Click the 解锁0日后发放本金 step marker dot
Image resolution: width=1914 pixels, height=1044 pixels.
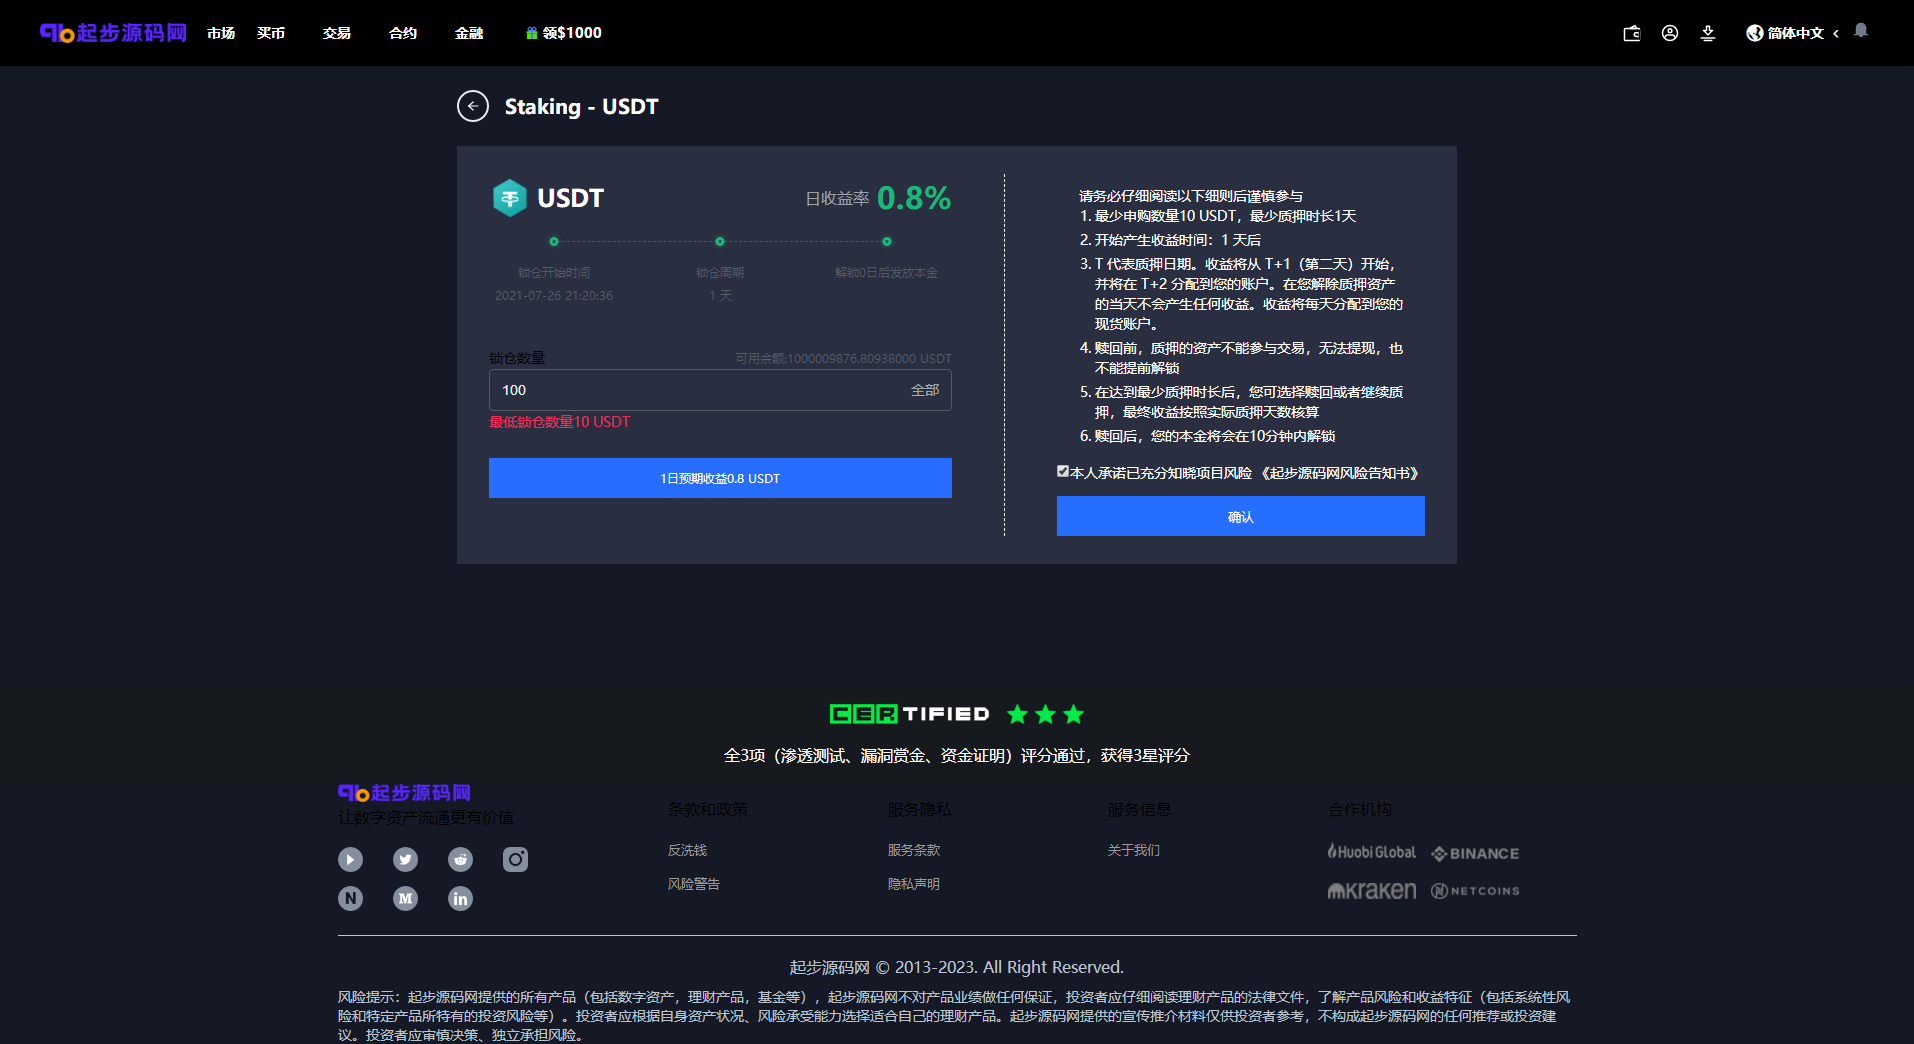point(887,241)
